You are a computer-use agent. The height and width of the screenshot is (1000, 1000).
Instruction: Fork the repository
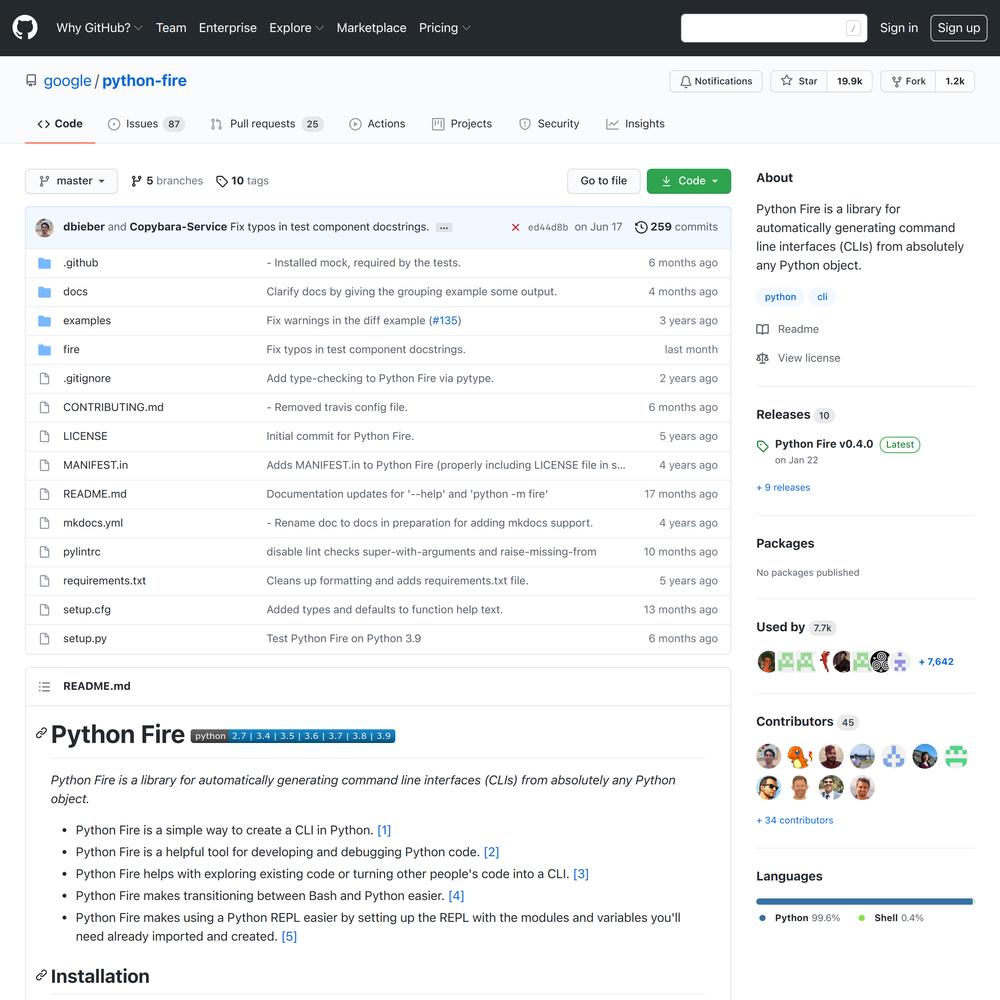pyautogui.click(x=908, y=81)
